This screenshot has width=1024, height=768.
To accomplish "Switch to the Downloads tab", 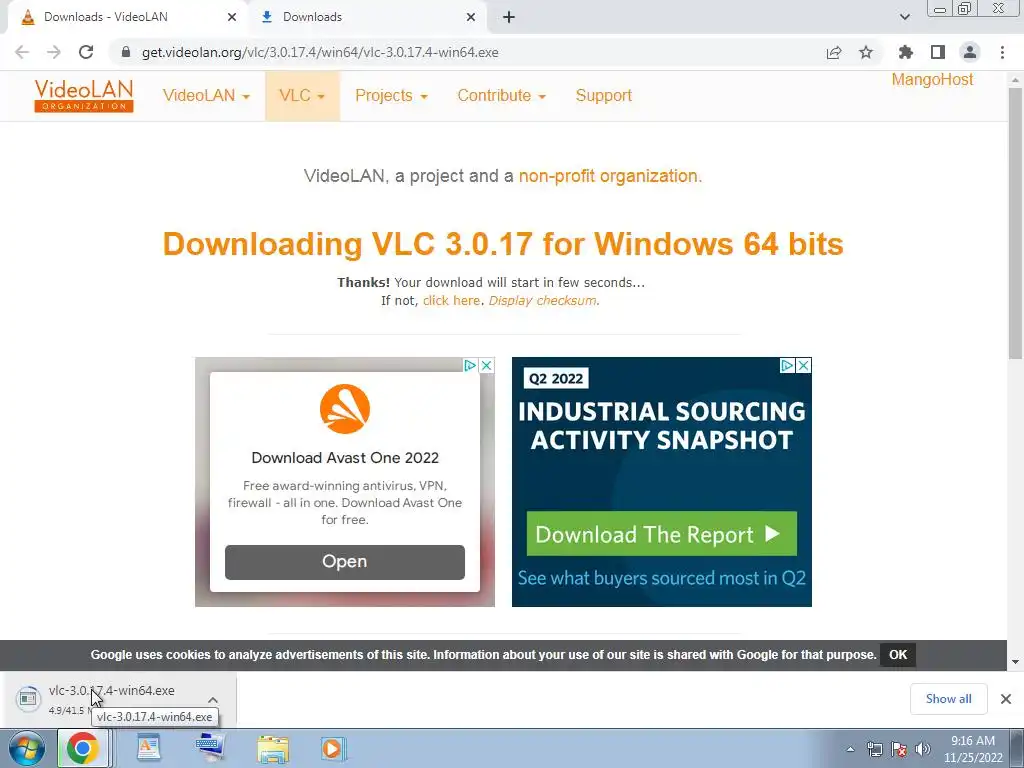I will click(368, 17).
